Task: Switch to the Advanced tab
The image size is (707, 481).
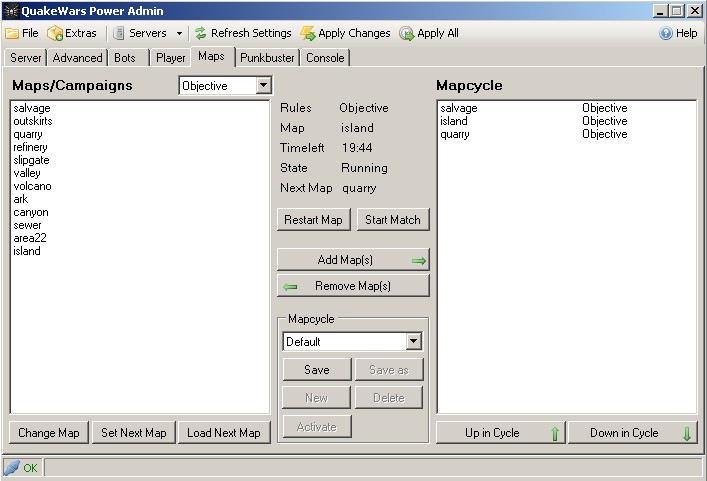Action: tap(77, 58)
